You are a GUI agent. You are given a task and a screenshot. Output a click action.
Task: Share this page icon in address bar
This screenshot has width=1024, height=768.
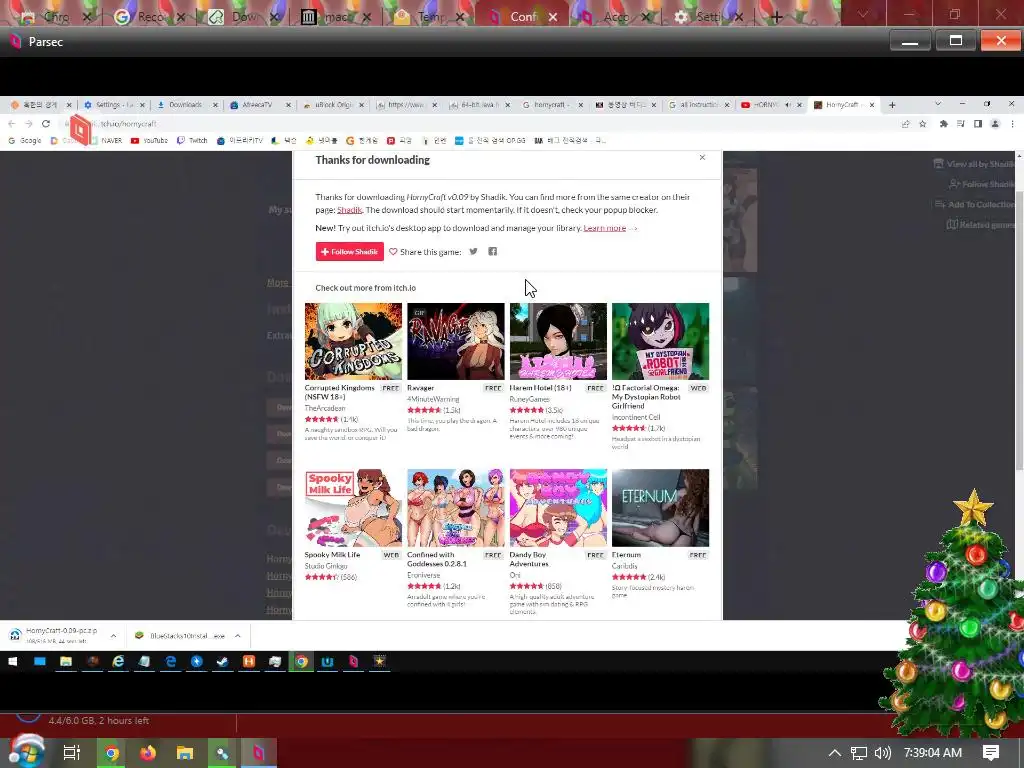tap(905, 123)
